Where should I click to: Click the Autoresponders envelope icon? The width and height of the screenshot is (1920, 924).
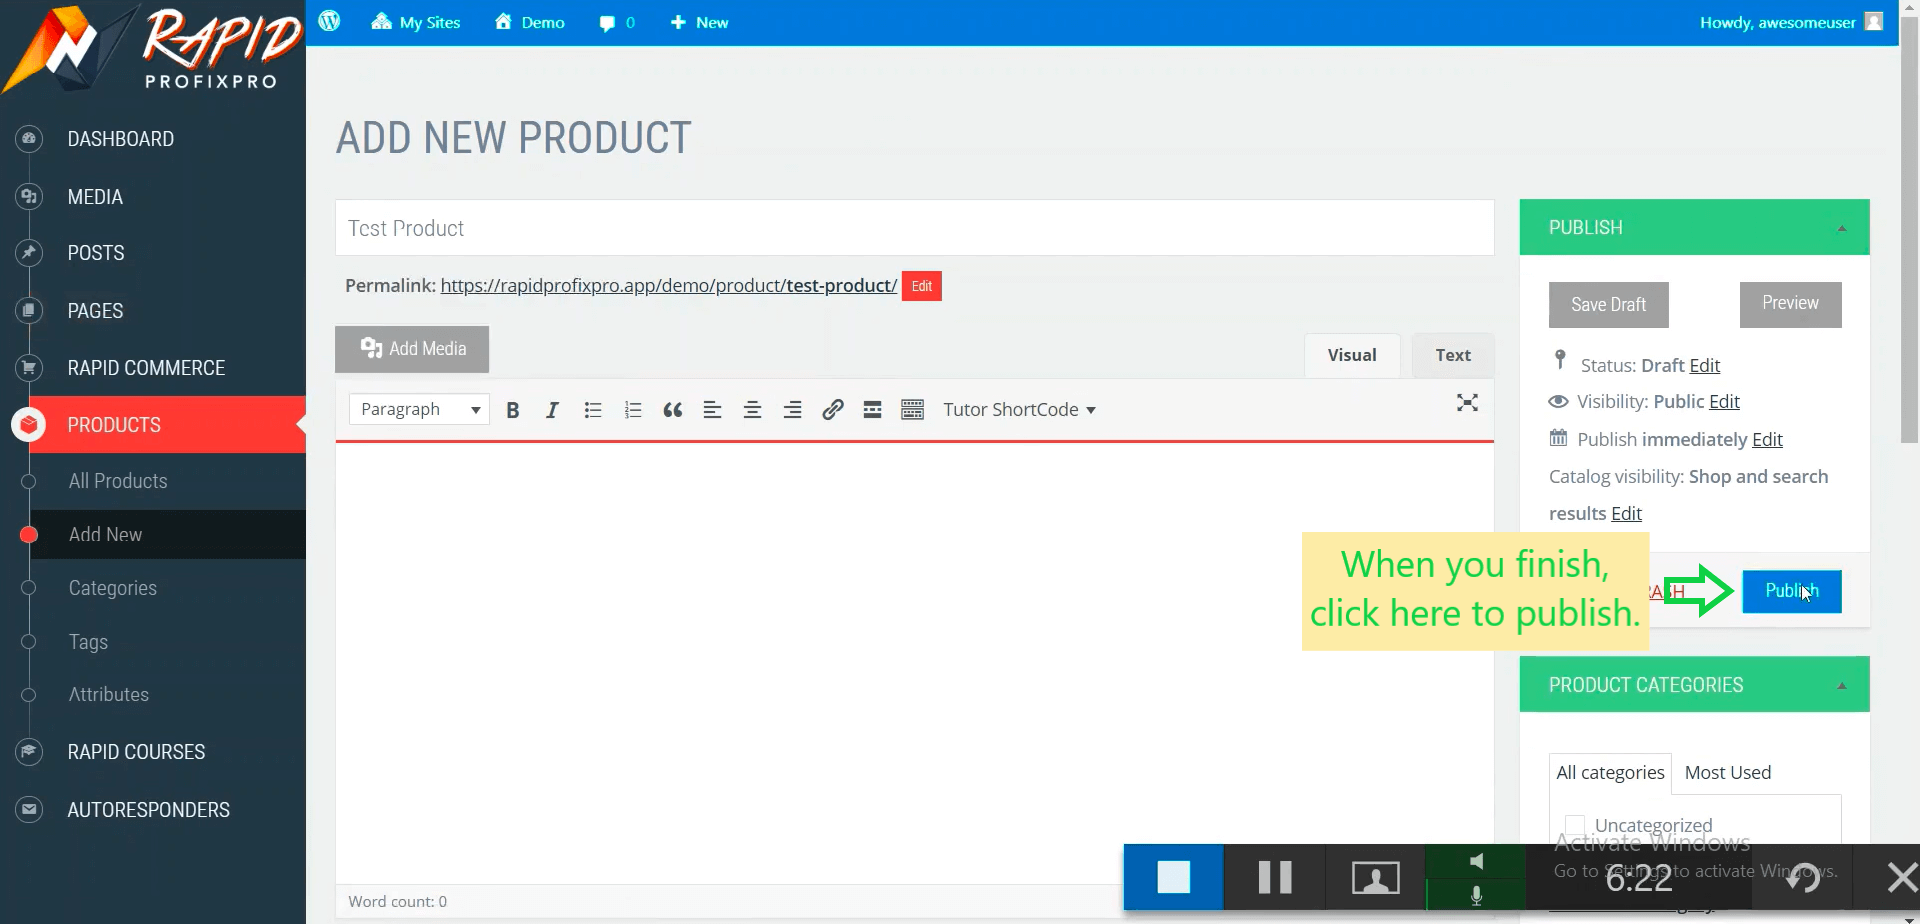pyautogui.click(x=29, y=809)
